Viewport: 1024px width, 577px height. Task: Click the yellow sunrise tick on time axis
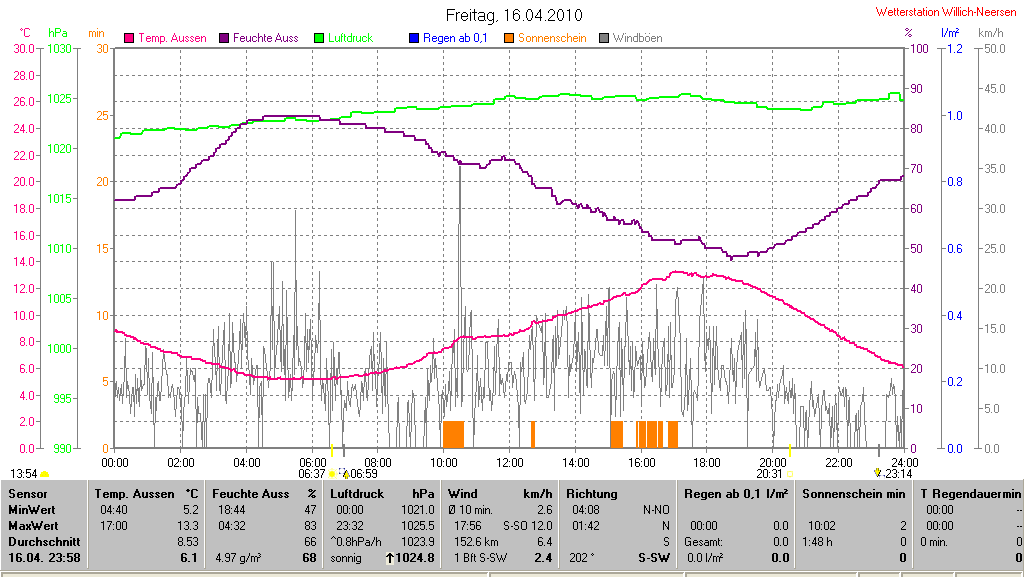click(x=332, y=450)
